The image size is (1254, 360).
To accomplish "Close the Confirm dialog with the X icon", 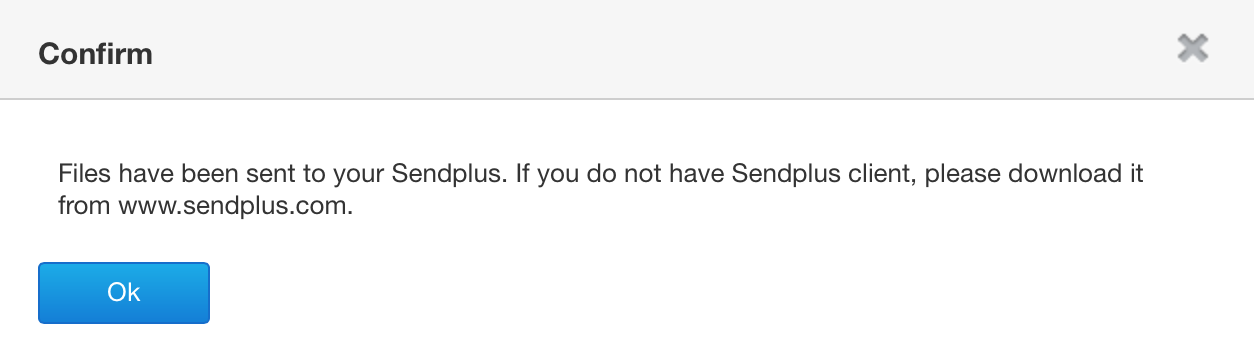I will tap(1192, 48).
